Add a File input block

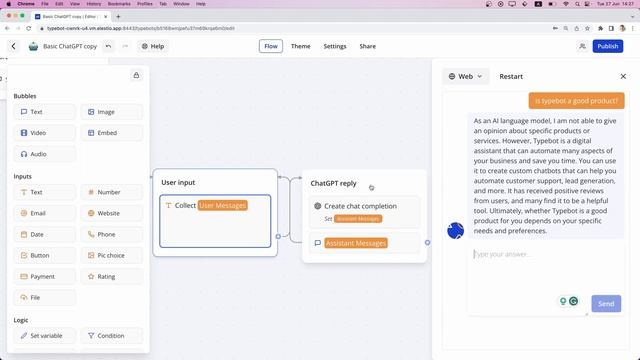point(44,298)
